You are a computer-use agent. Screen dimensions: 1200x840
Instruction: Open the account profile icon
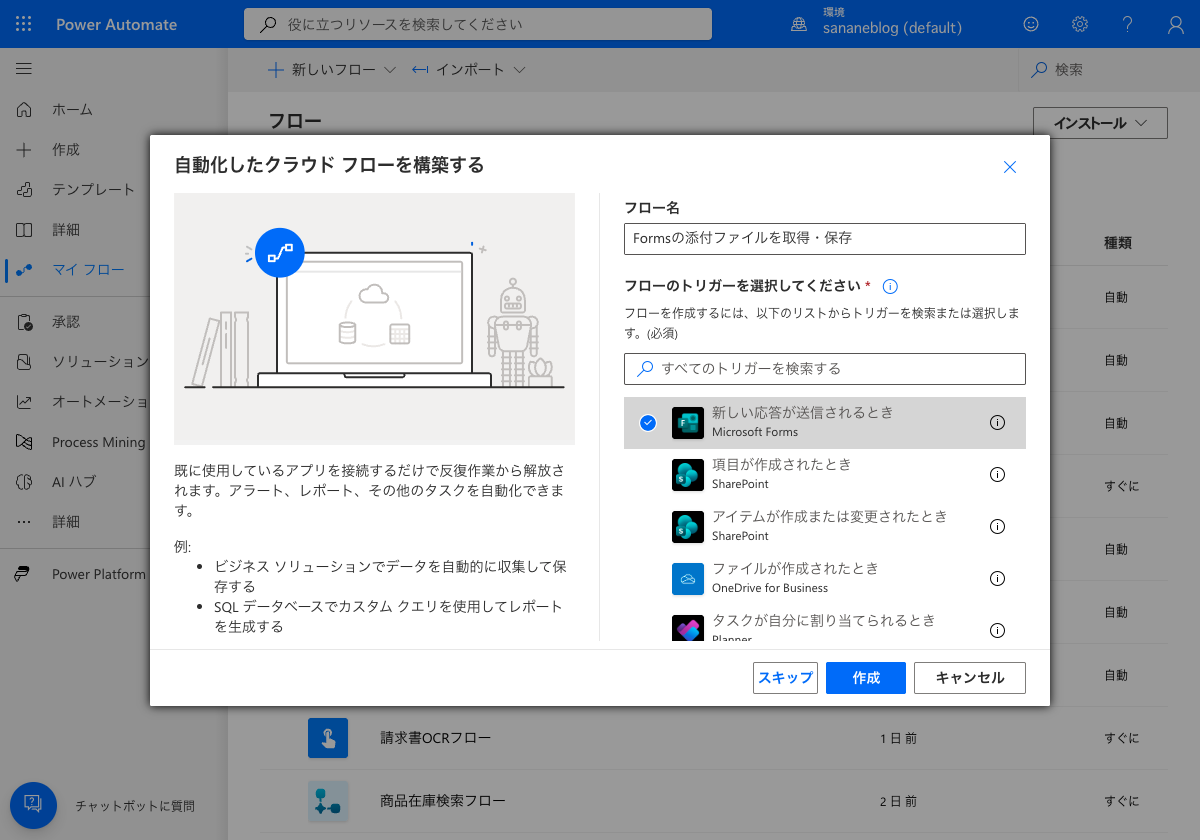click(1176, 24)
